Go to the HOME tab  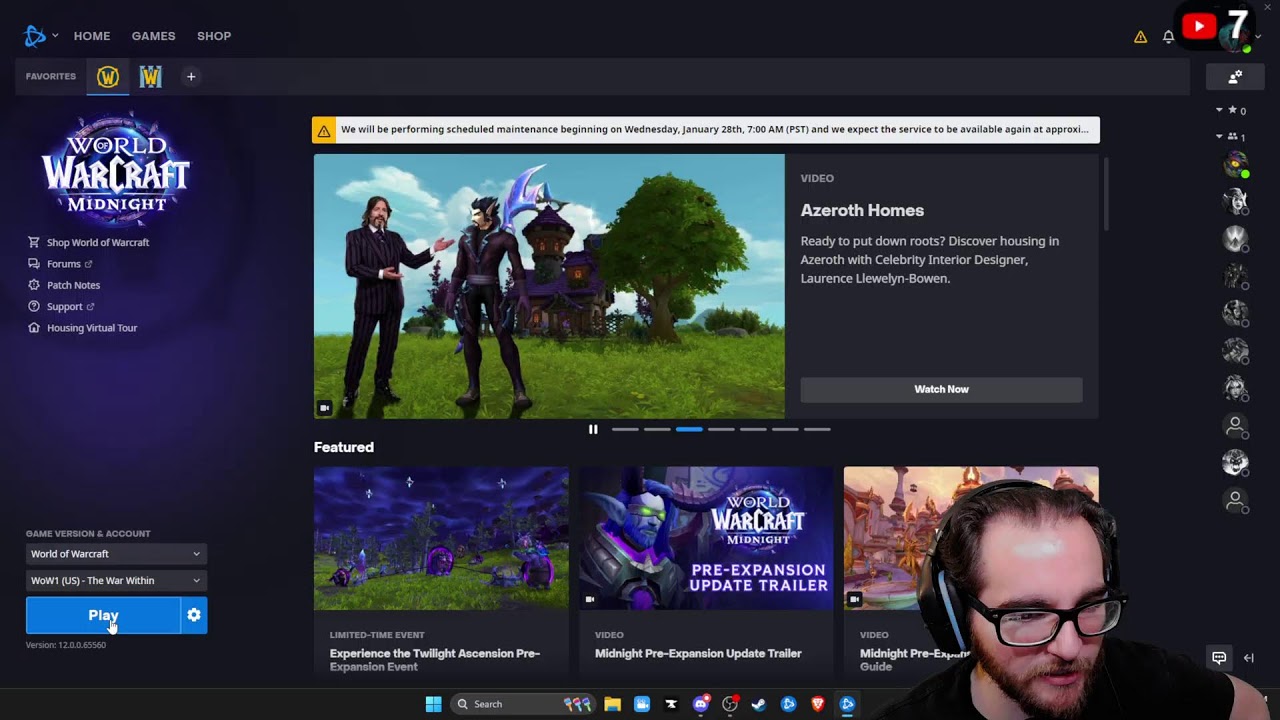(92, 36)
